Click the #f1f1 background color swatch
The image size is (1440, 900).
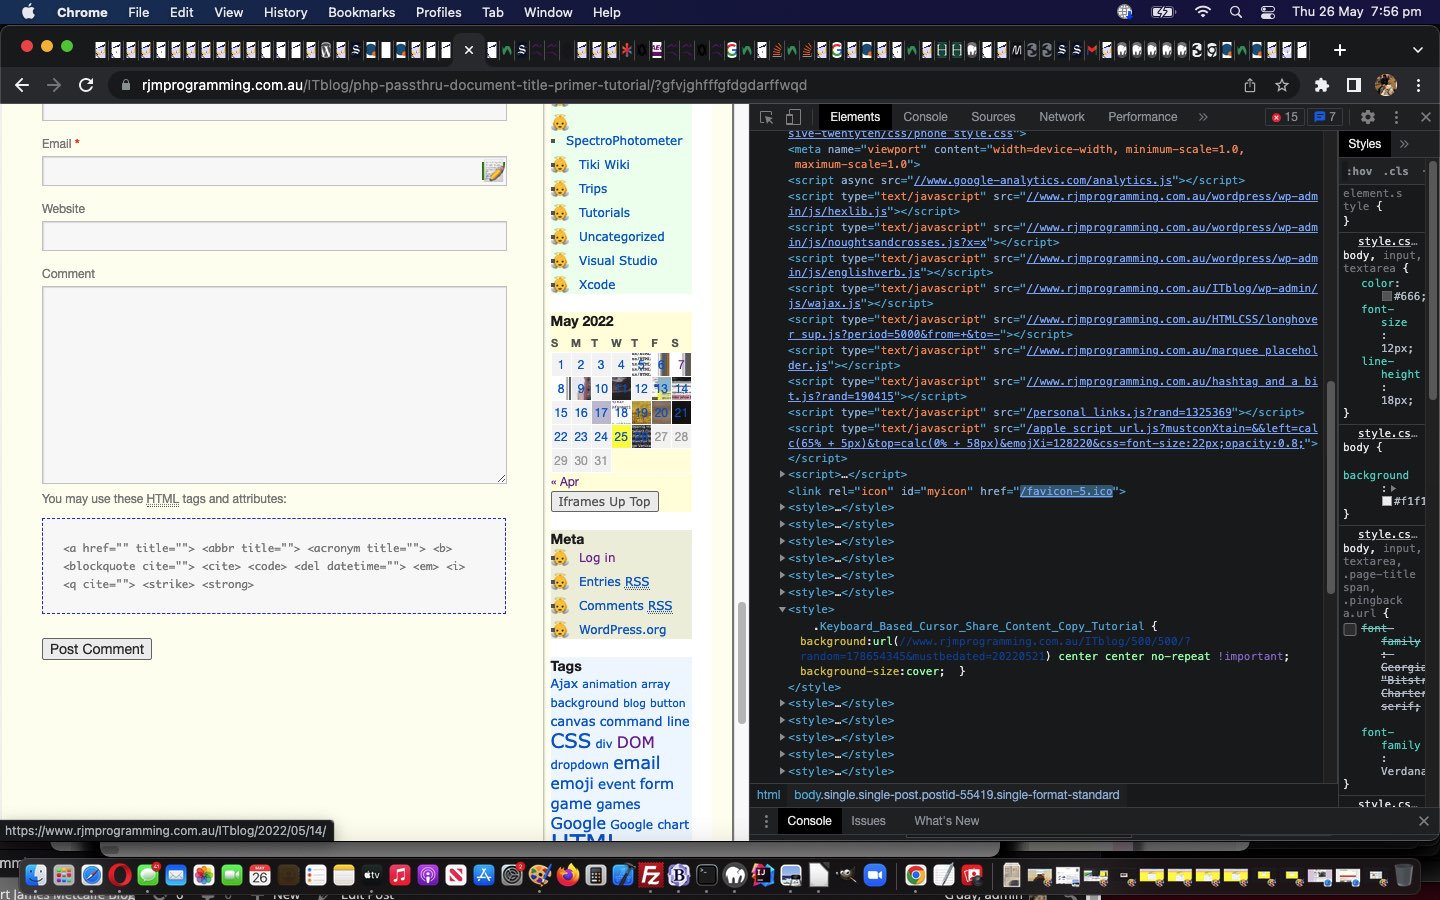1387,501
